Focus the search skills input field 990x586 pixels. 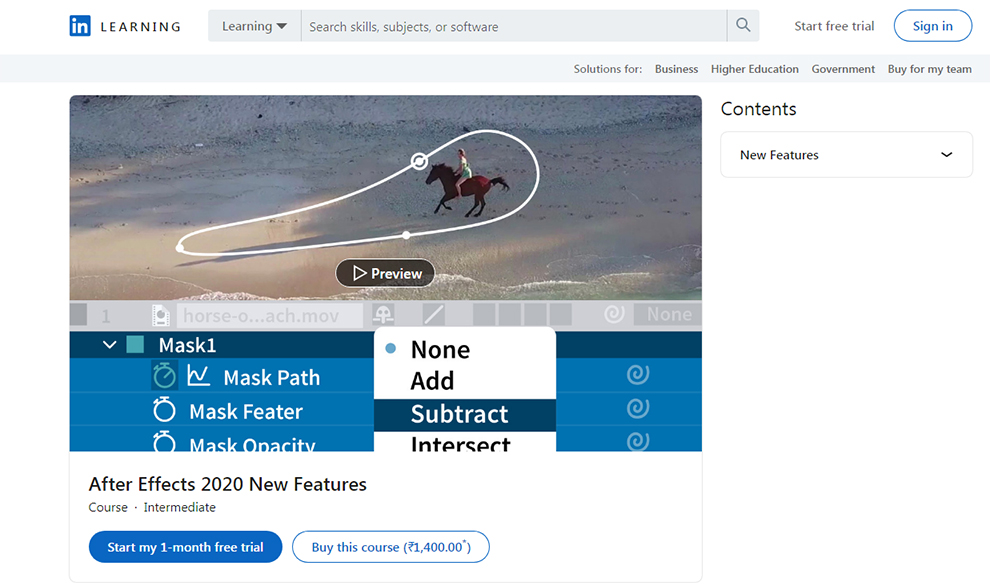[514, 26]
